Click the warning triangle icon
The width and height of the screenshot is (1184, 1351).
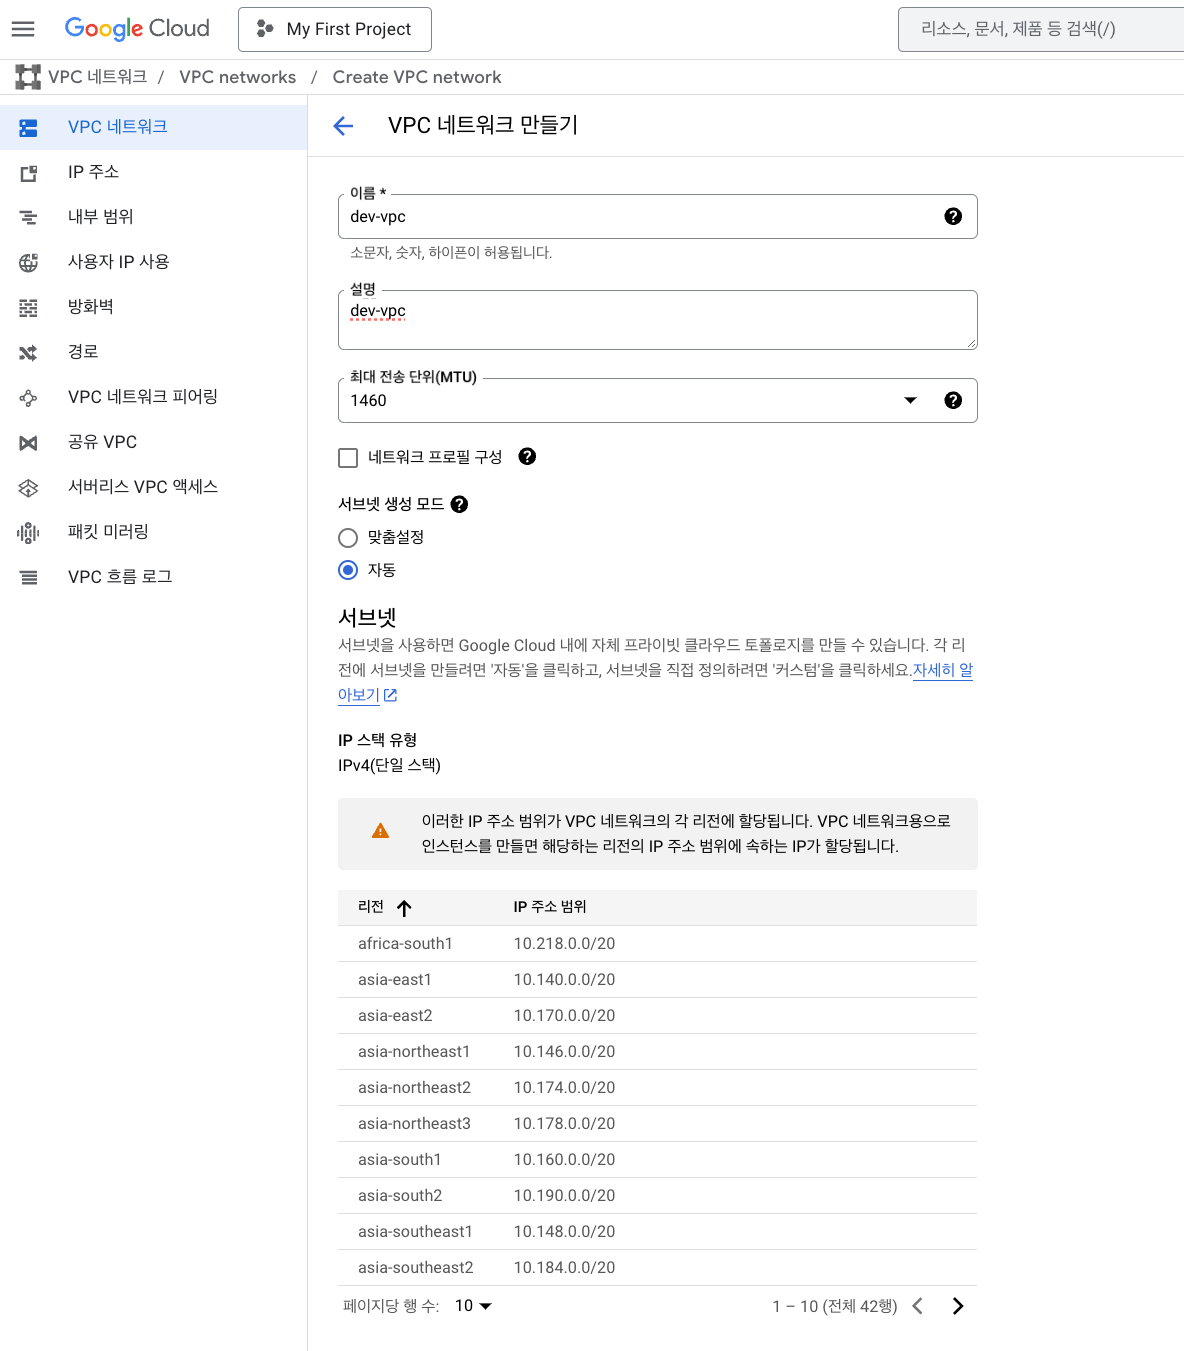point(380,831)
